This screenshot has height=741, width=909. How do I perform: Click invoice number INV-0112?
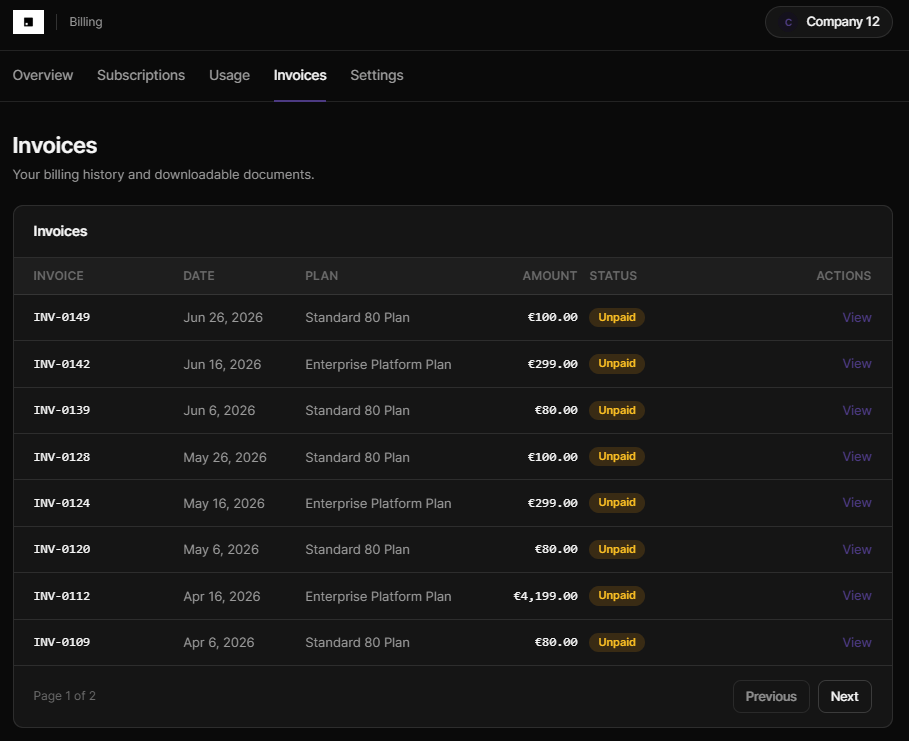coord(62,596)
